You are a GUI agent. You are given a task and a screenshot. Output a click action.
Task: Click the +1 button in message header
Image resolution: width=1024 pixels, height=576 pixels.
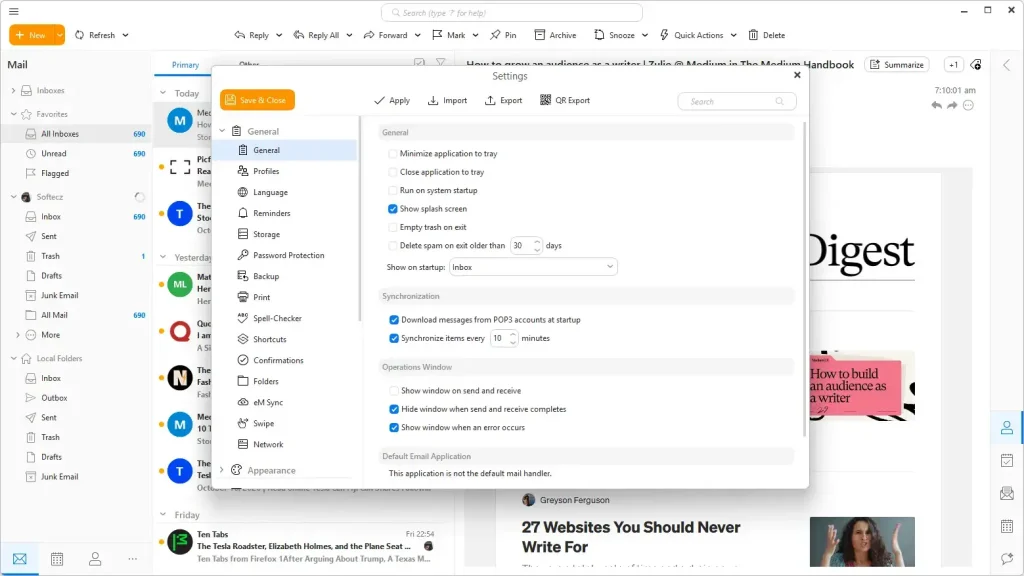click(953, 65)
